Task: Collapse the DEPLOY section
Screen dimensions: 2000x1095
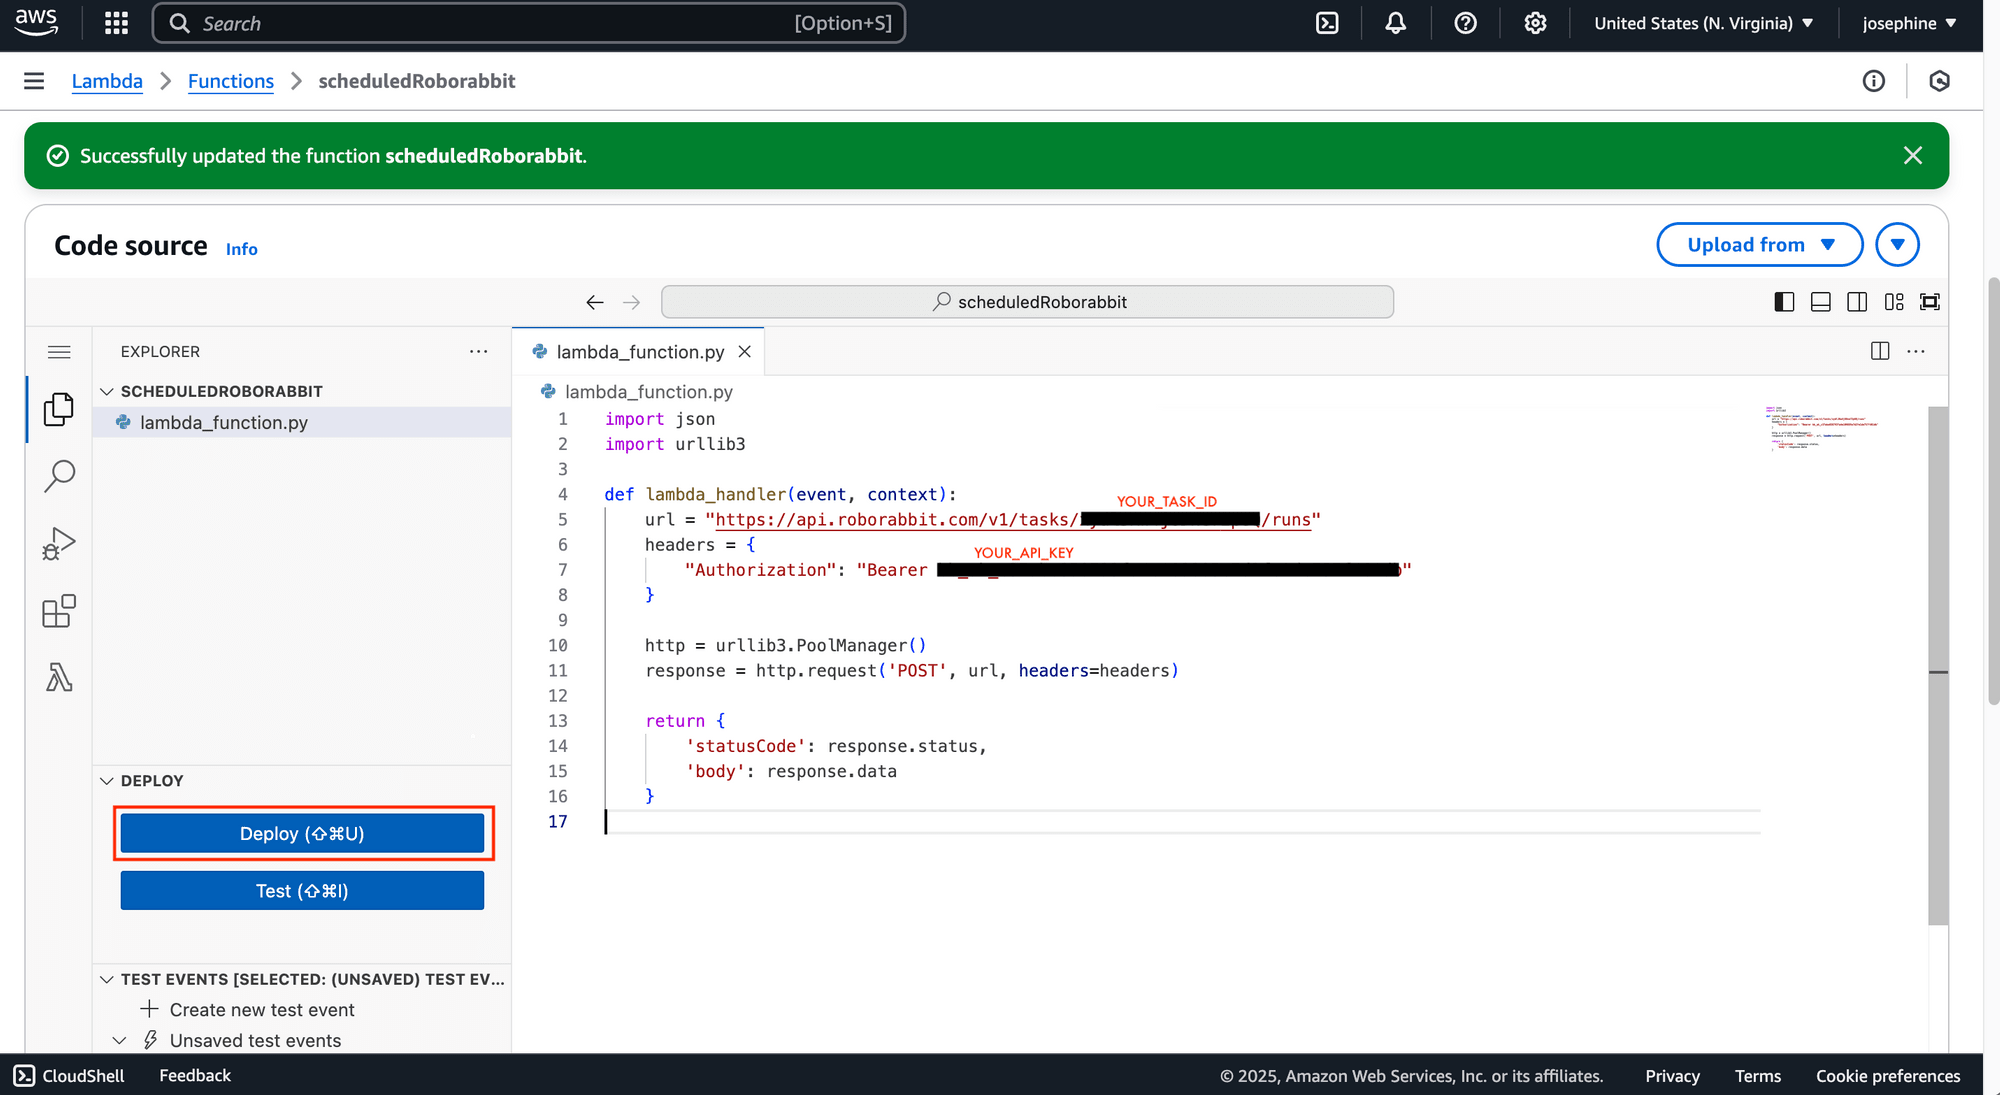Action: pyautogui.click(x=107, y=781)
